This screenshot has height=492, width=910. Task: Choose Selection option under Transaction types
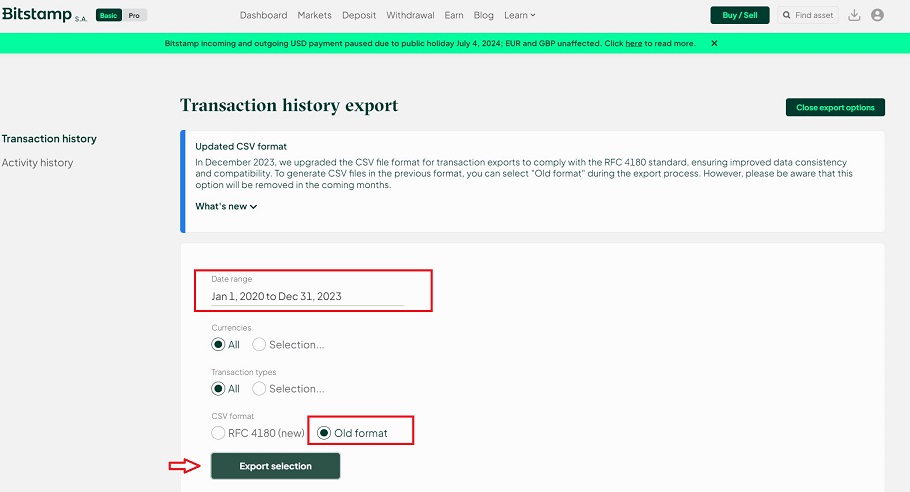(x=260, y=388)
